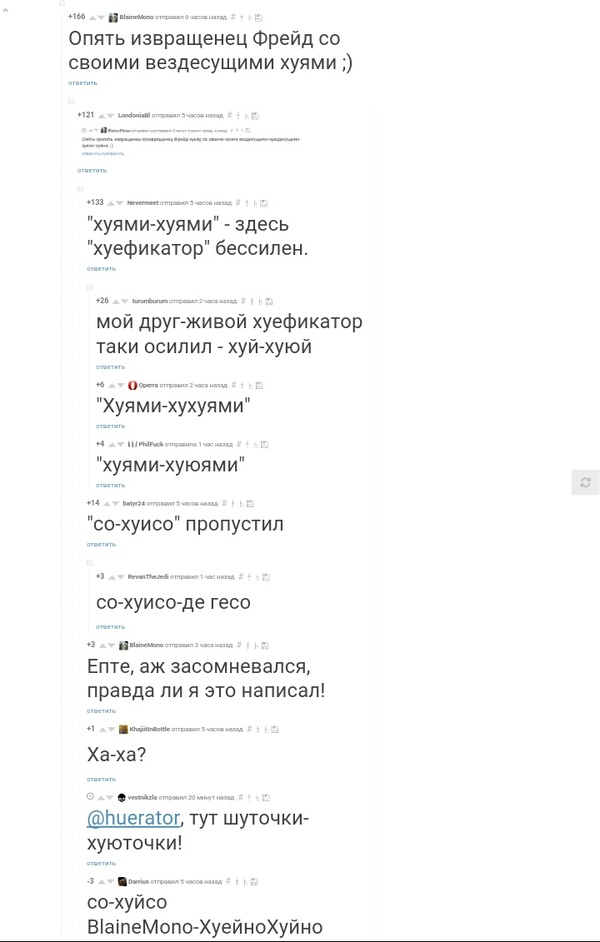
Task: Click go-to-parent arrow icon on Opera's comment
Action: pyautogui.click(x=242, y=385)
